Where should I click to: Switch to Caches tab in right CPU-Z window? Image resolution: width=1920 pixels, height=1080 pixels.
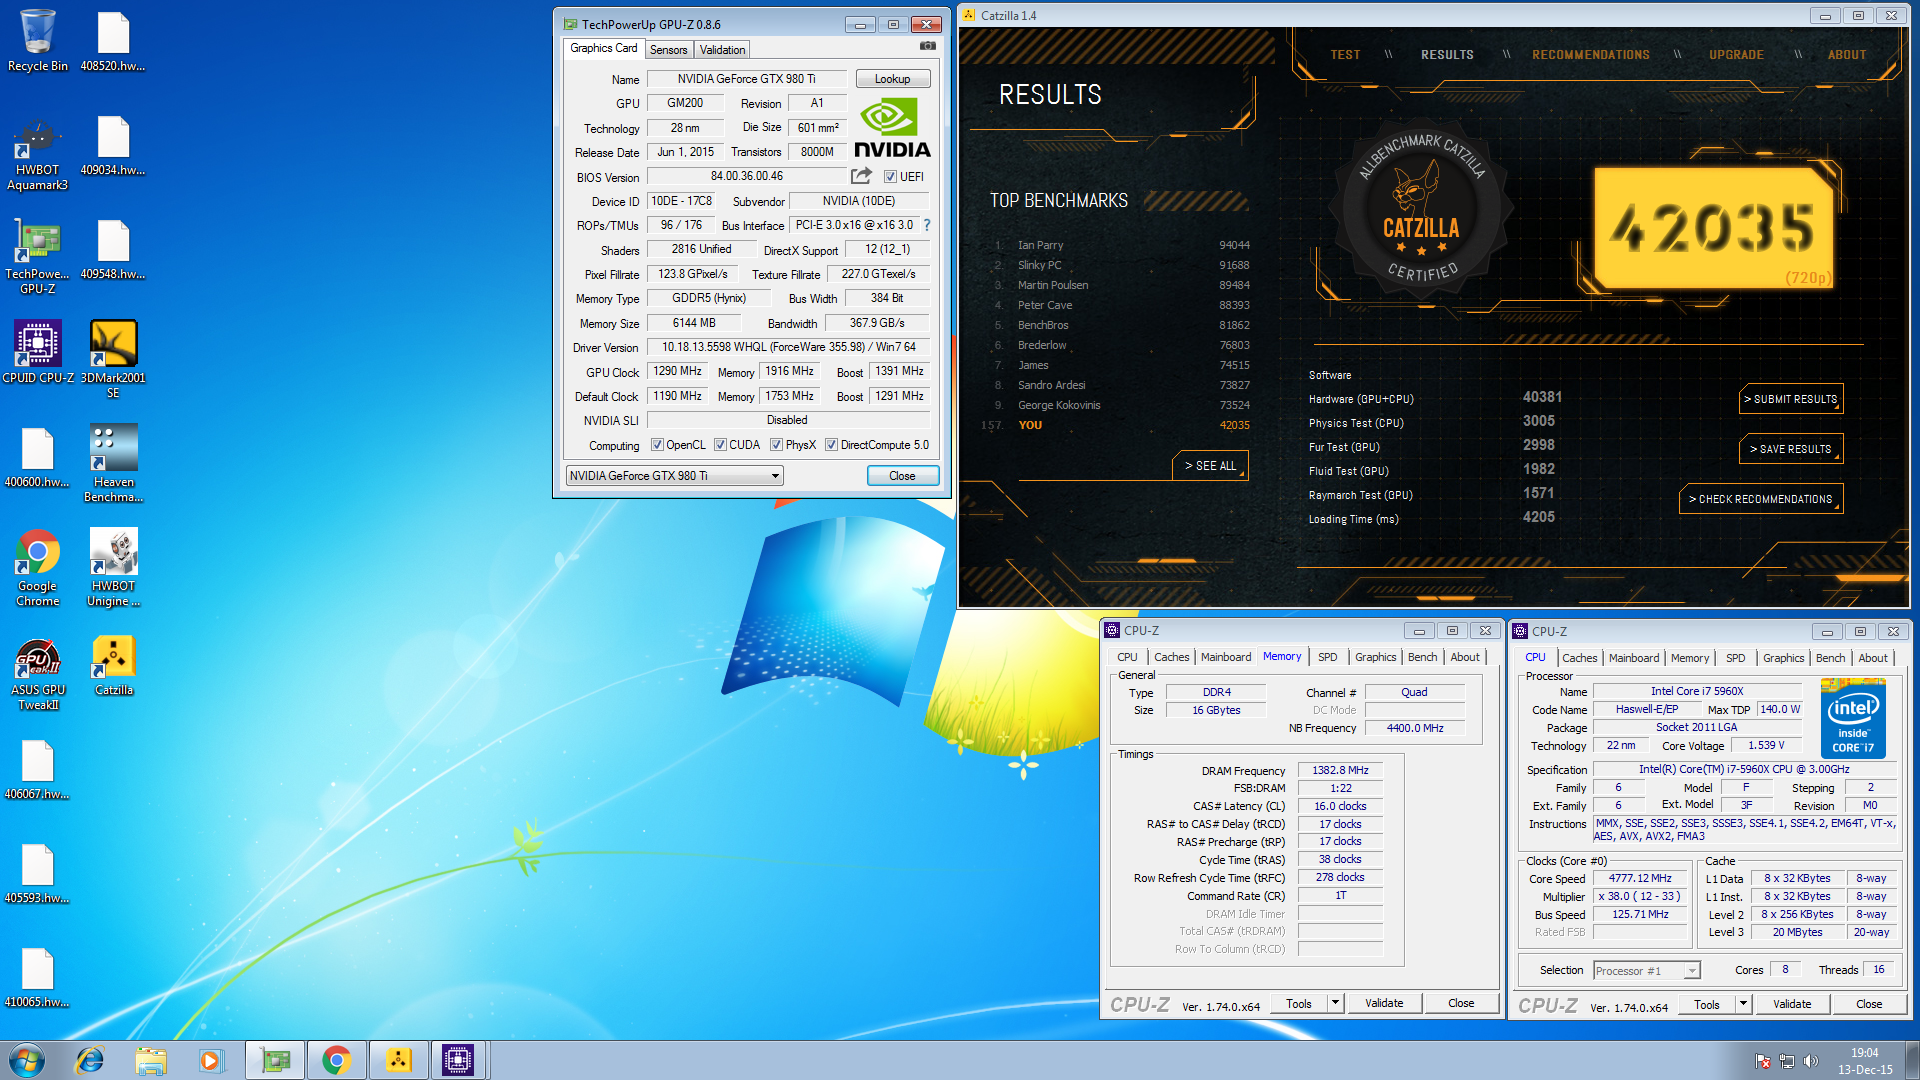pos(1579,658)
